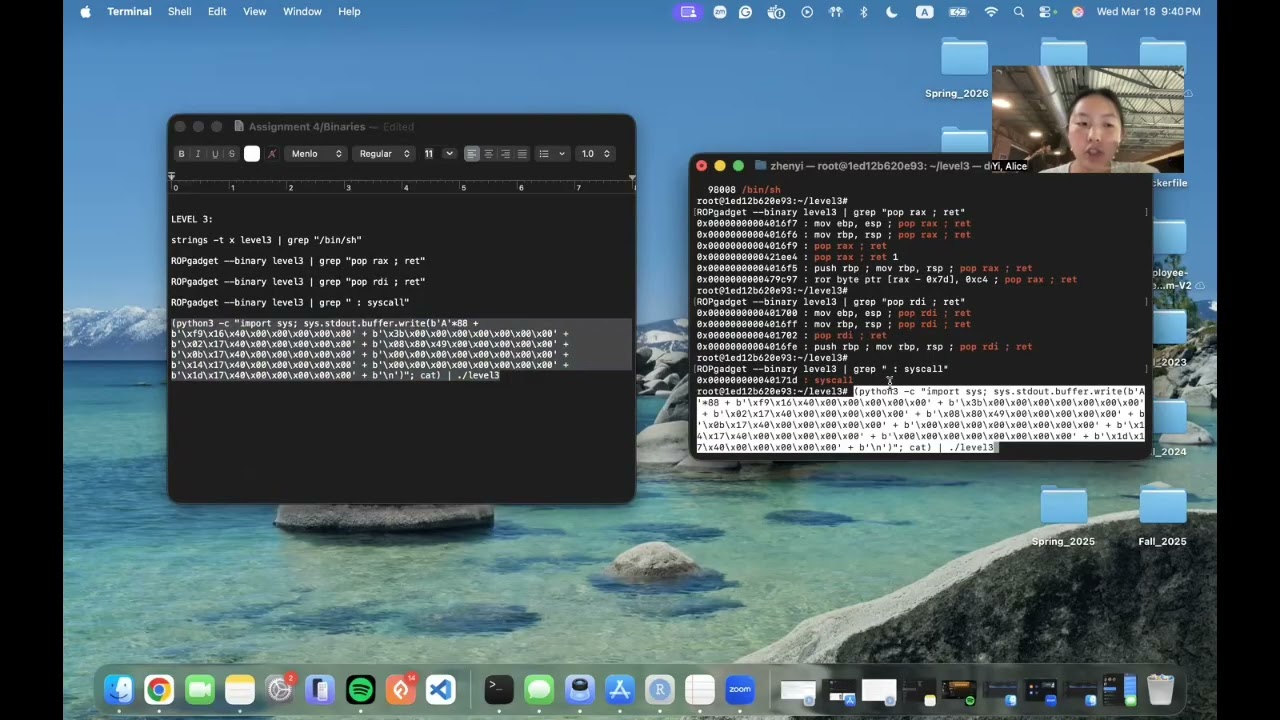Open the Help menu
The width and height of the screenshot is (1280, 720).
tap(349, 12)
